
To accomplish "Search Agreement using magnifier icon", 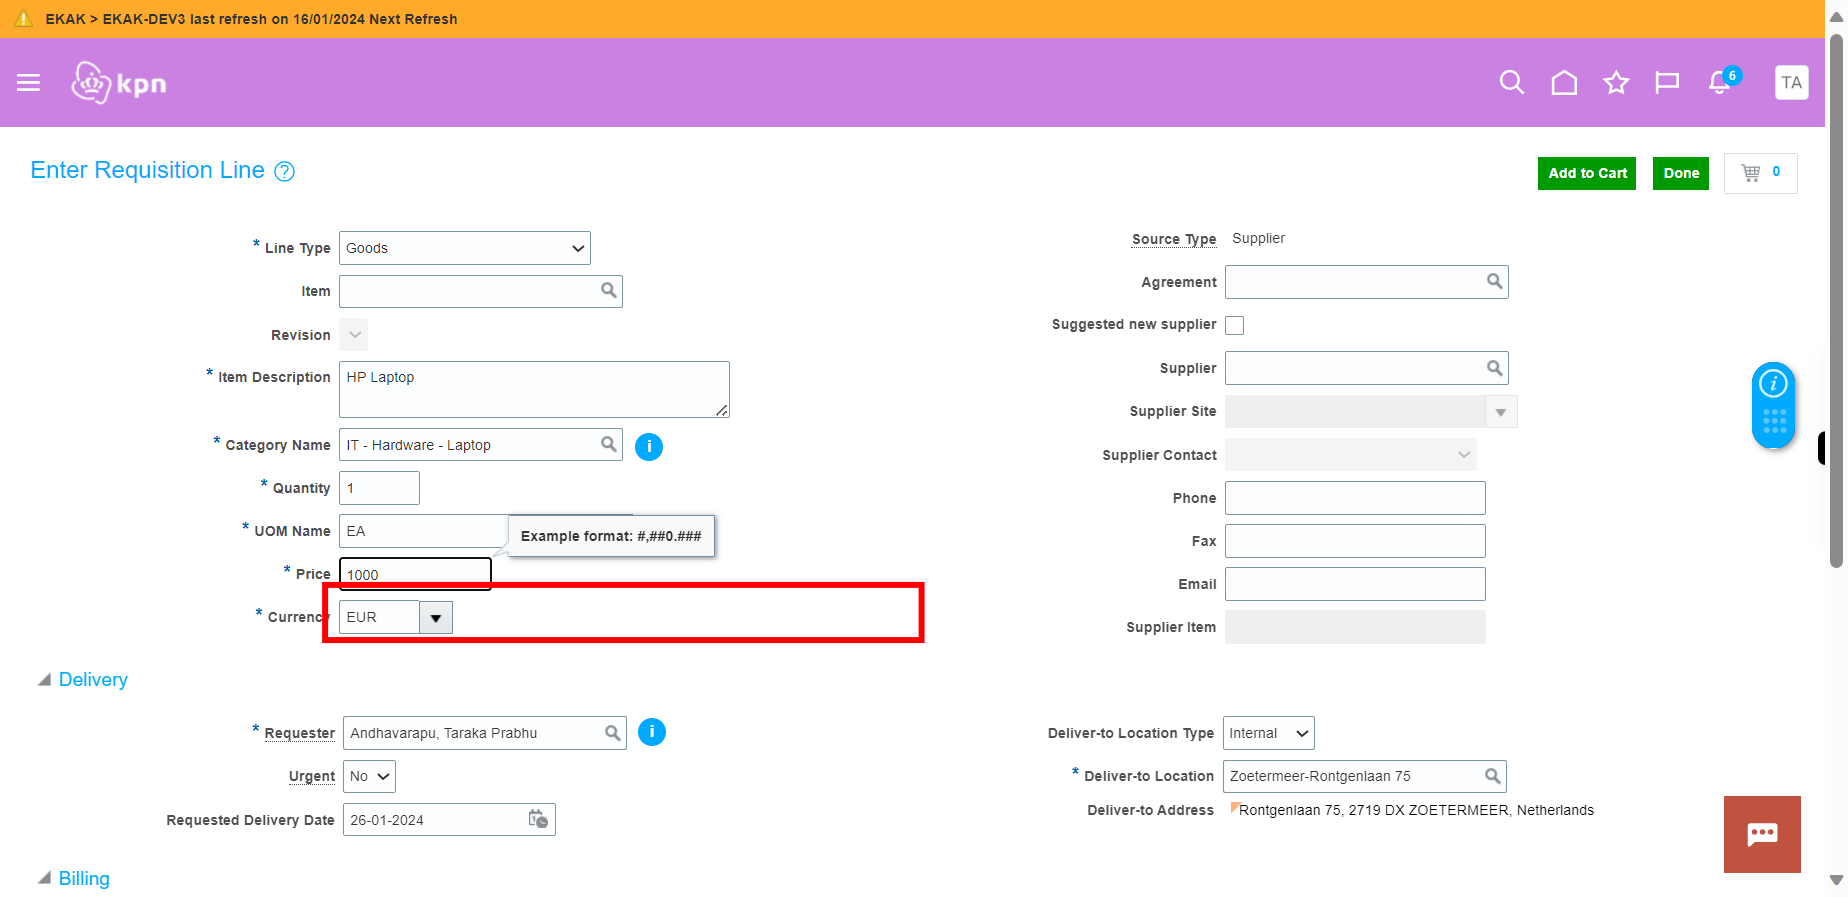I will coord(1494,282).
